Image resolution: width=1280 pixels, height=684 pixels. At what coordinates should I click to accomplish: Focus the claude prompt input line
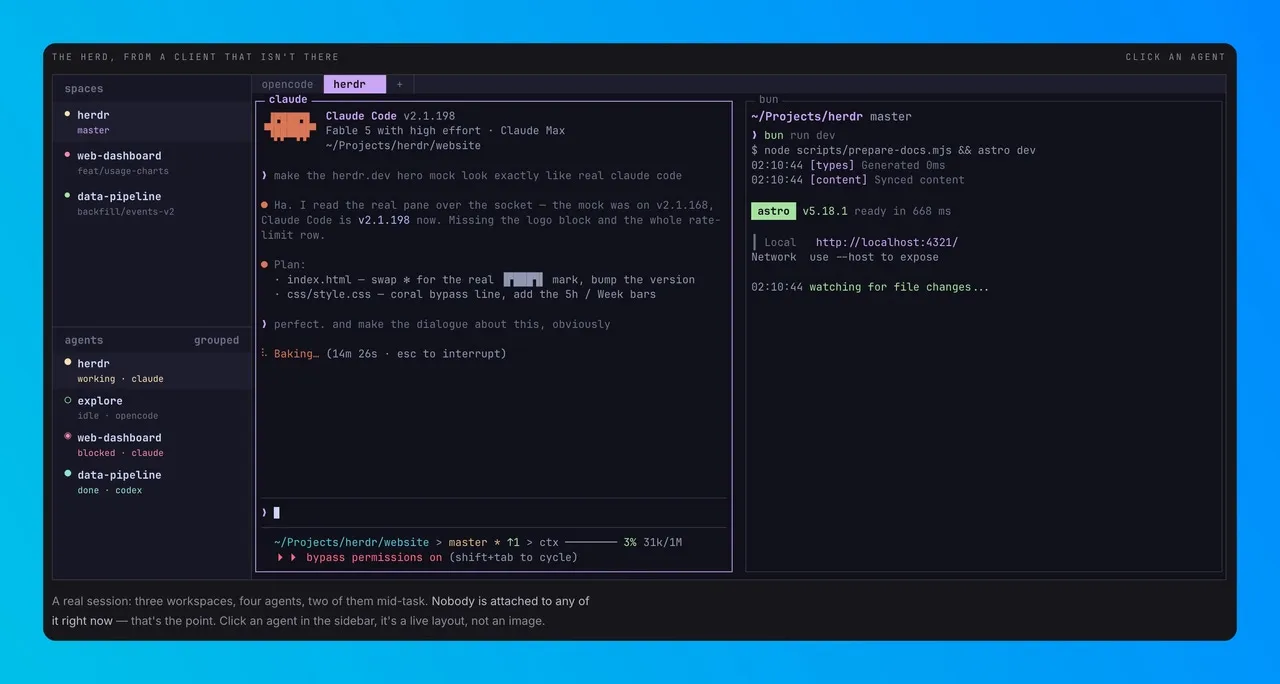(x=493, y=513)
